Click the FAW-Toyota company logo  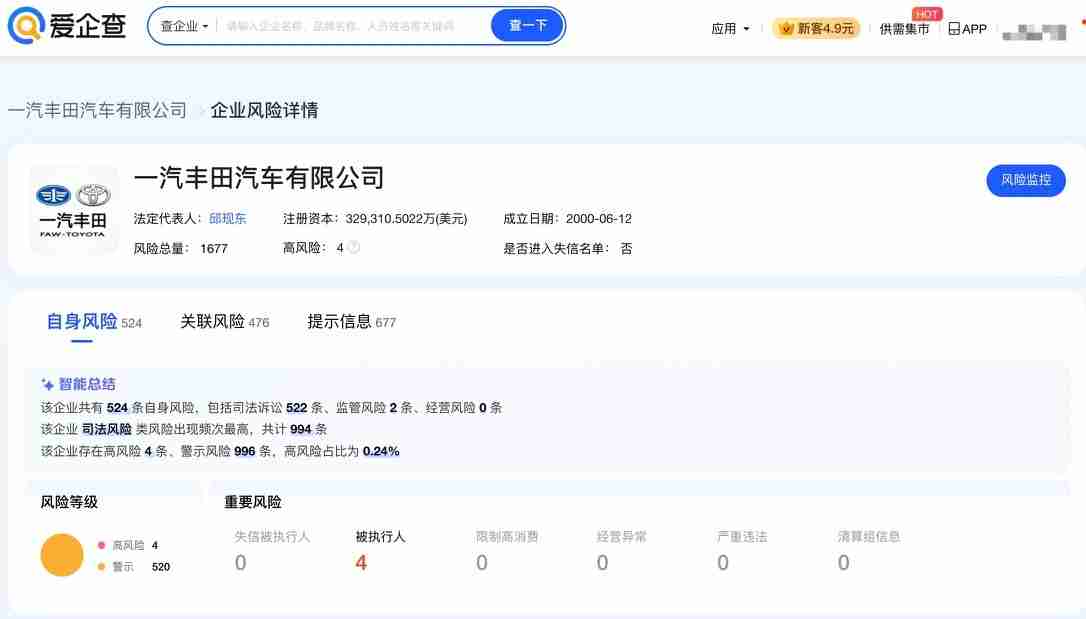click(x=73, y=209)
